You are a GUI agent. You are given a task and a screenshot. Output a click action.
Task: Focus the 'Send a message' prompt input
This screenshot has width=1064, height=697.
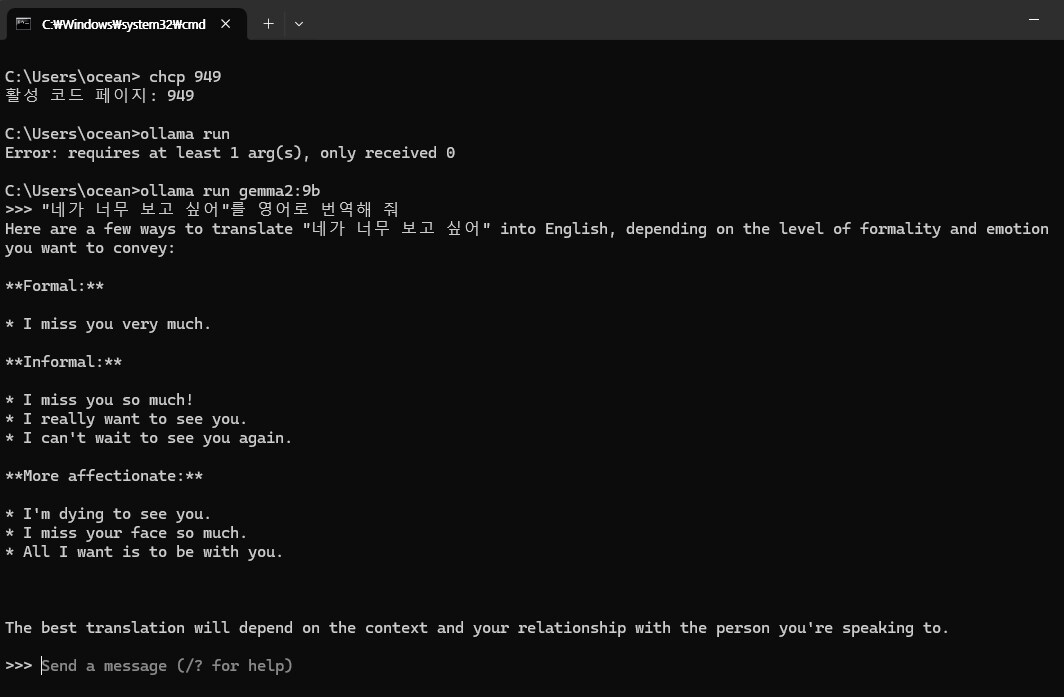[x=167, y=666]
